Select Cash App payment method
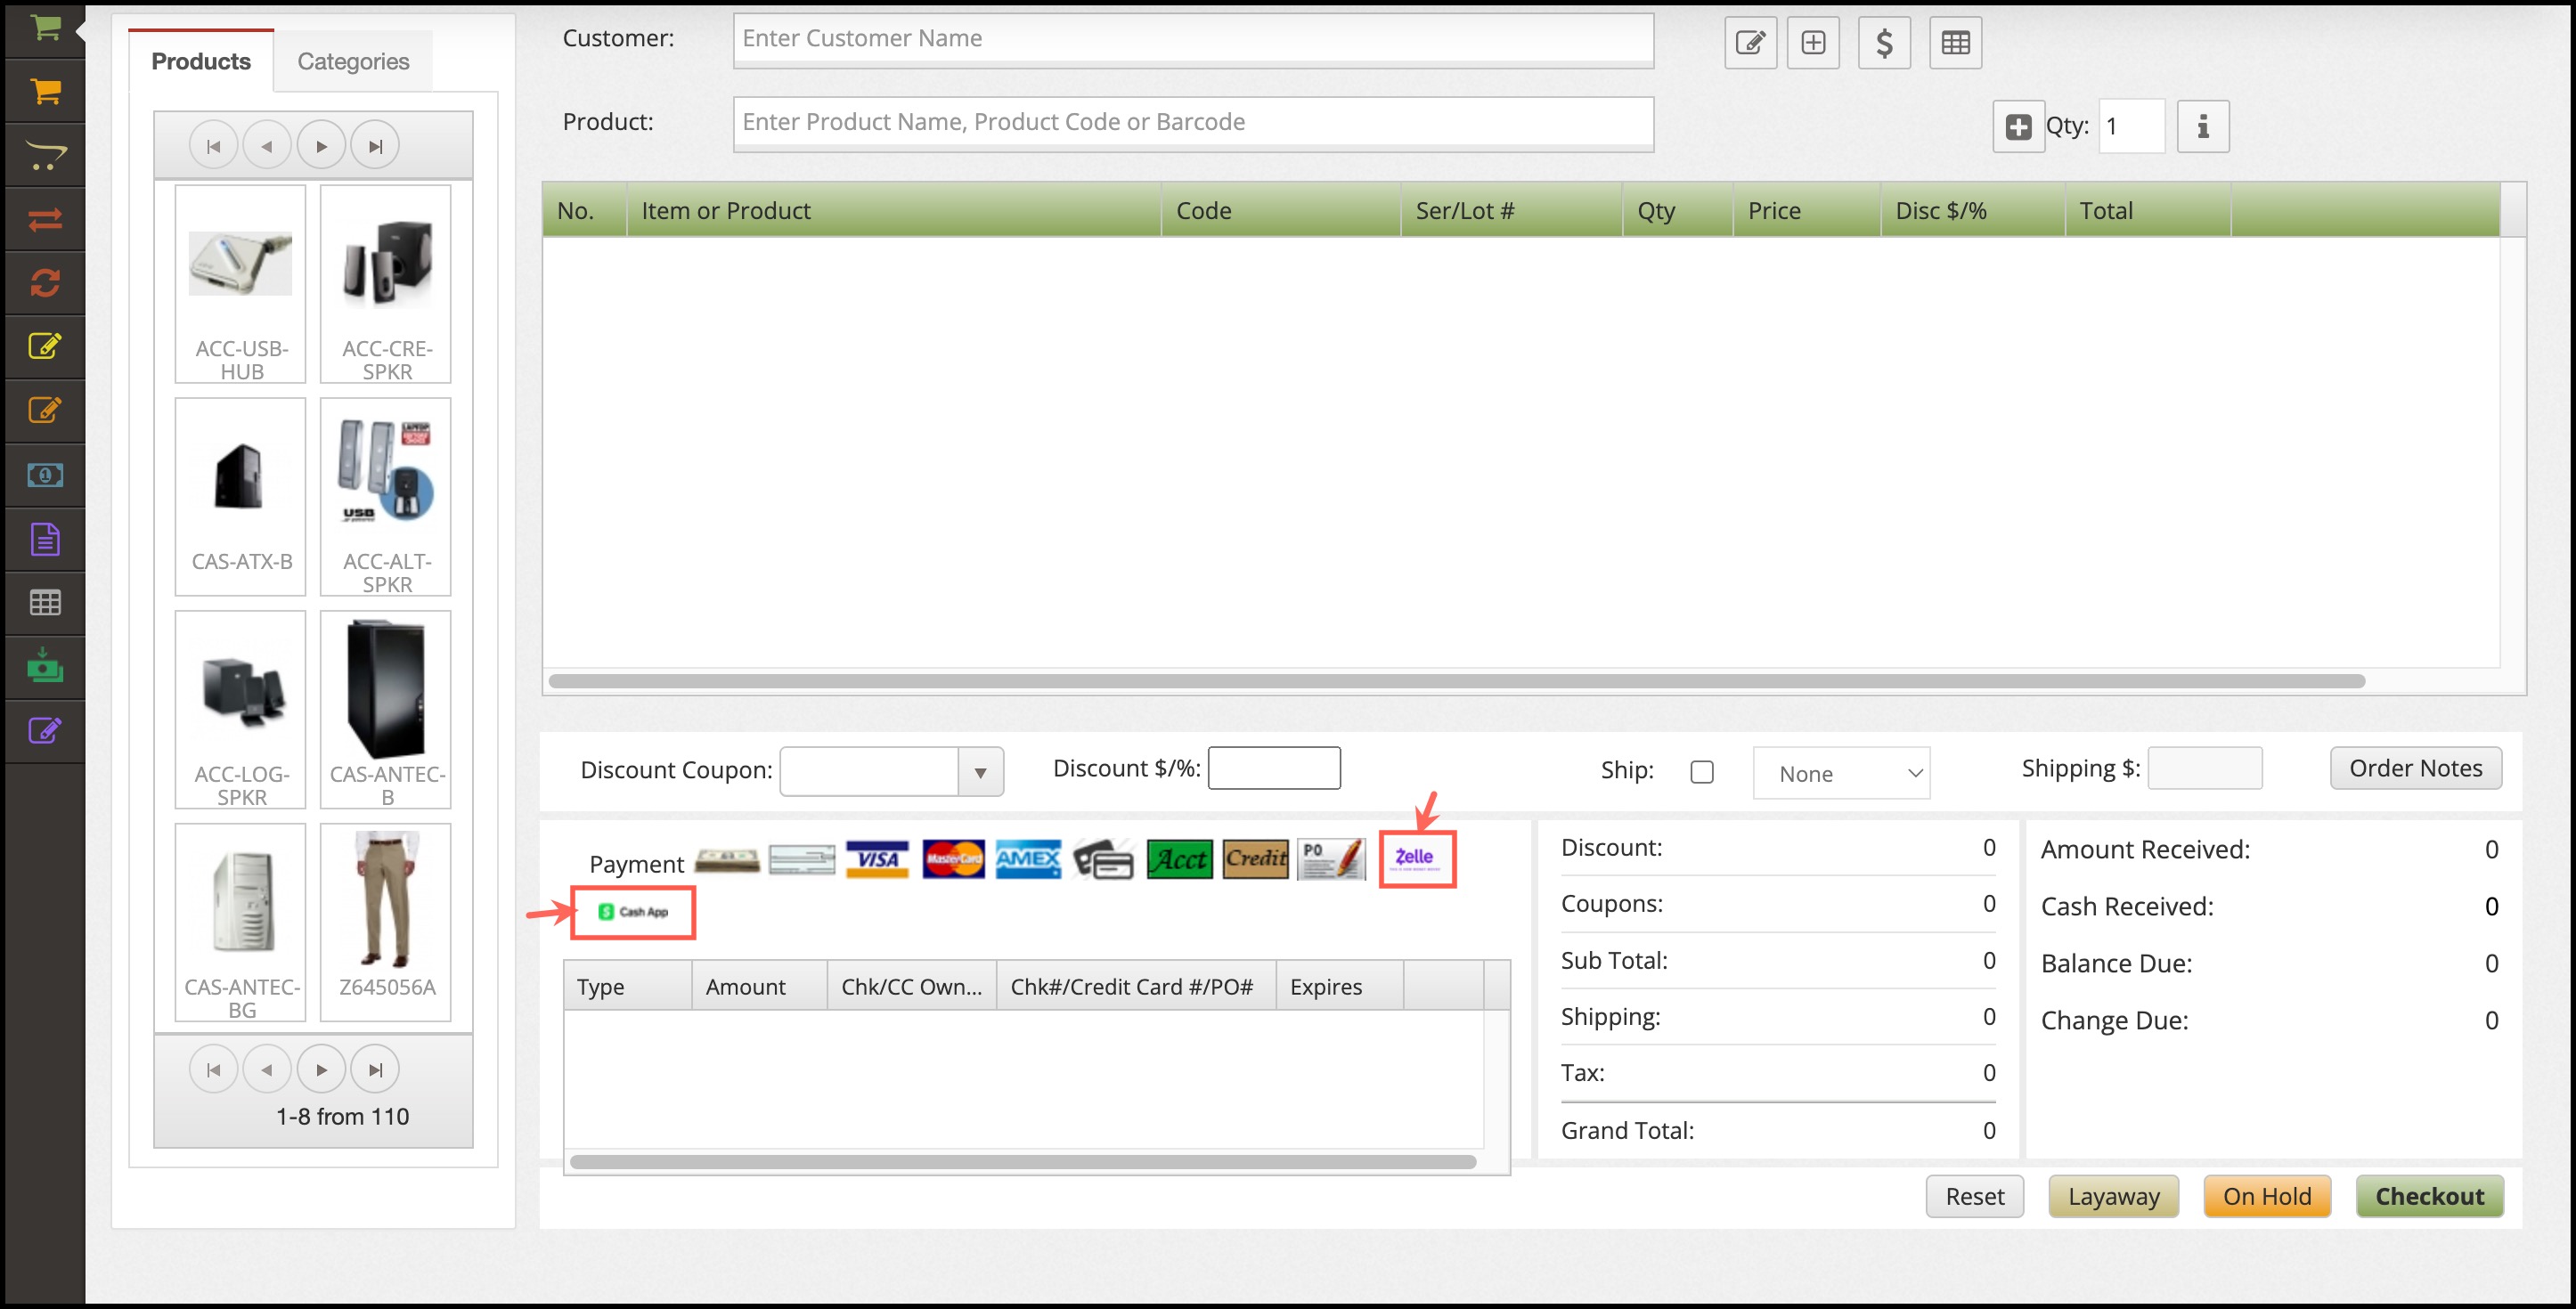The image size is (2576, 1309). pyautogui.click(x=632, y=912)
